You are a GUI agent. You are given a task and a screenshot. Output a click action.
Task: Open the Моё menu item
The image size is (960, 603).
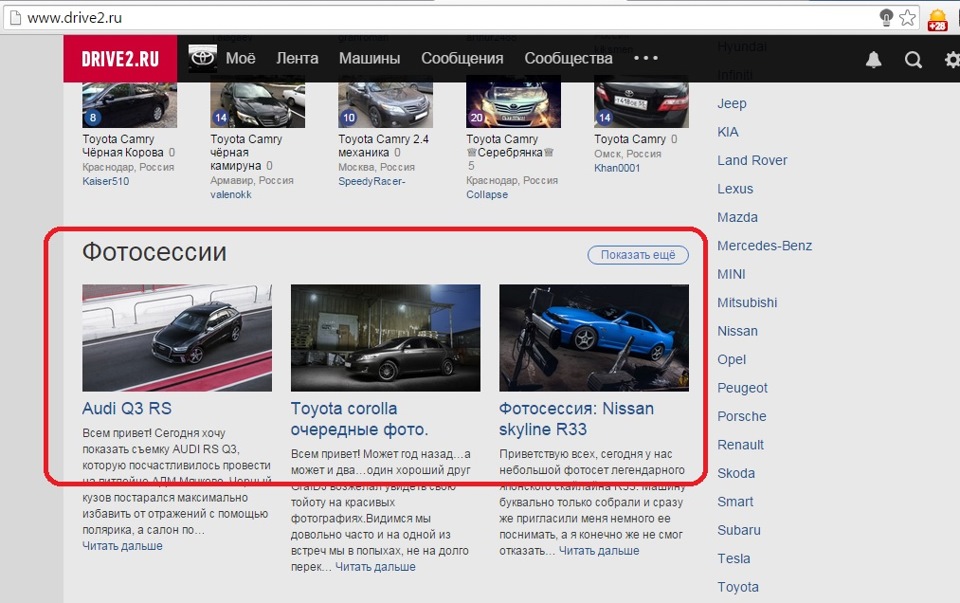241,58
